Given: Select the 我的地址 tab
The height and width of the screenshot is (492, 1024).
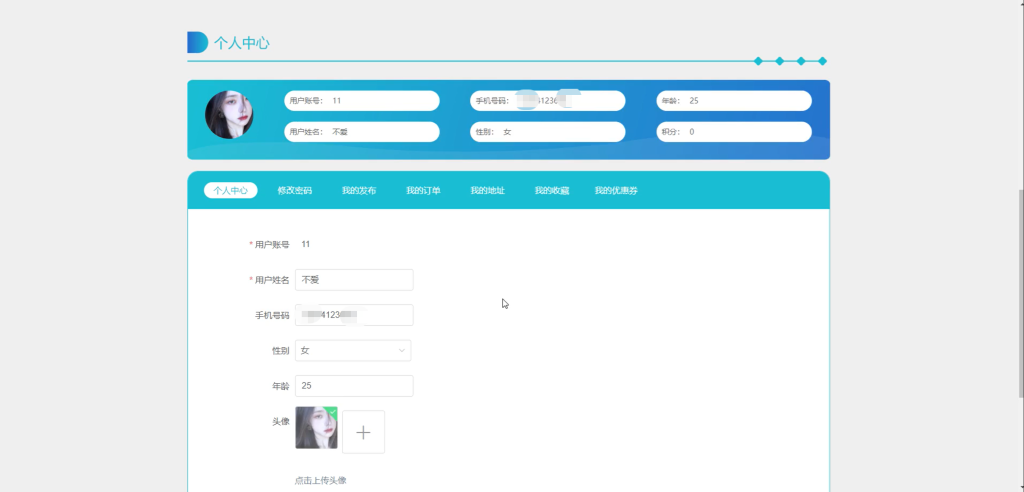Looking at the screenshot, I should point(487,190).
